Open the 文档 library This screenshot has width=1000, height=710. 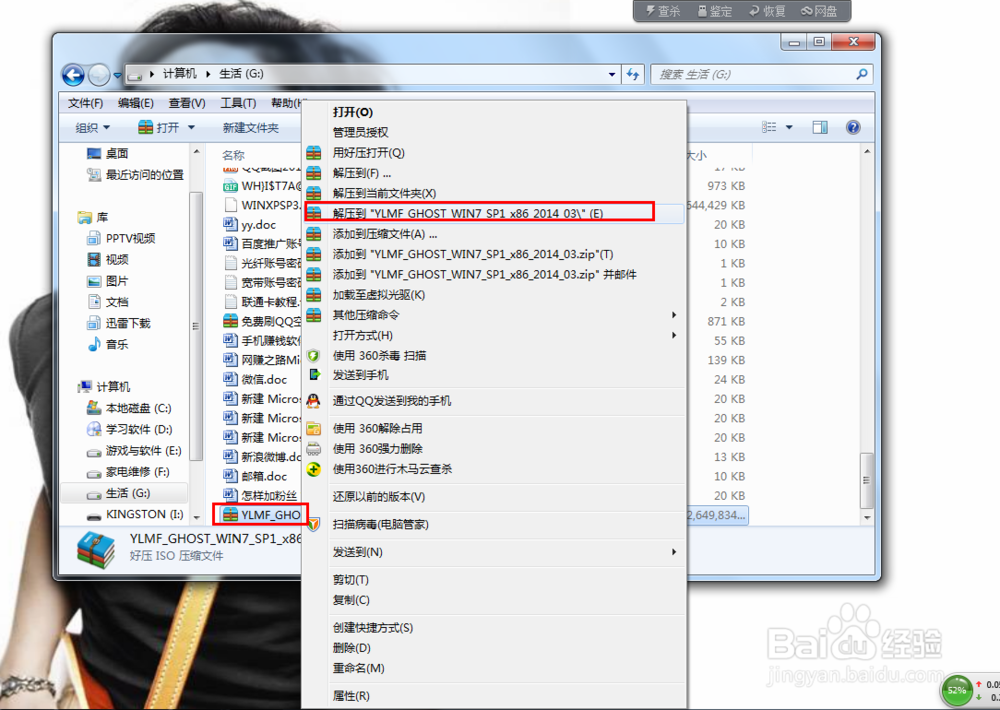pos(108,302)
